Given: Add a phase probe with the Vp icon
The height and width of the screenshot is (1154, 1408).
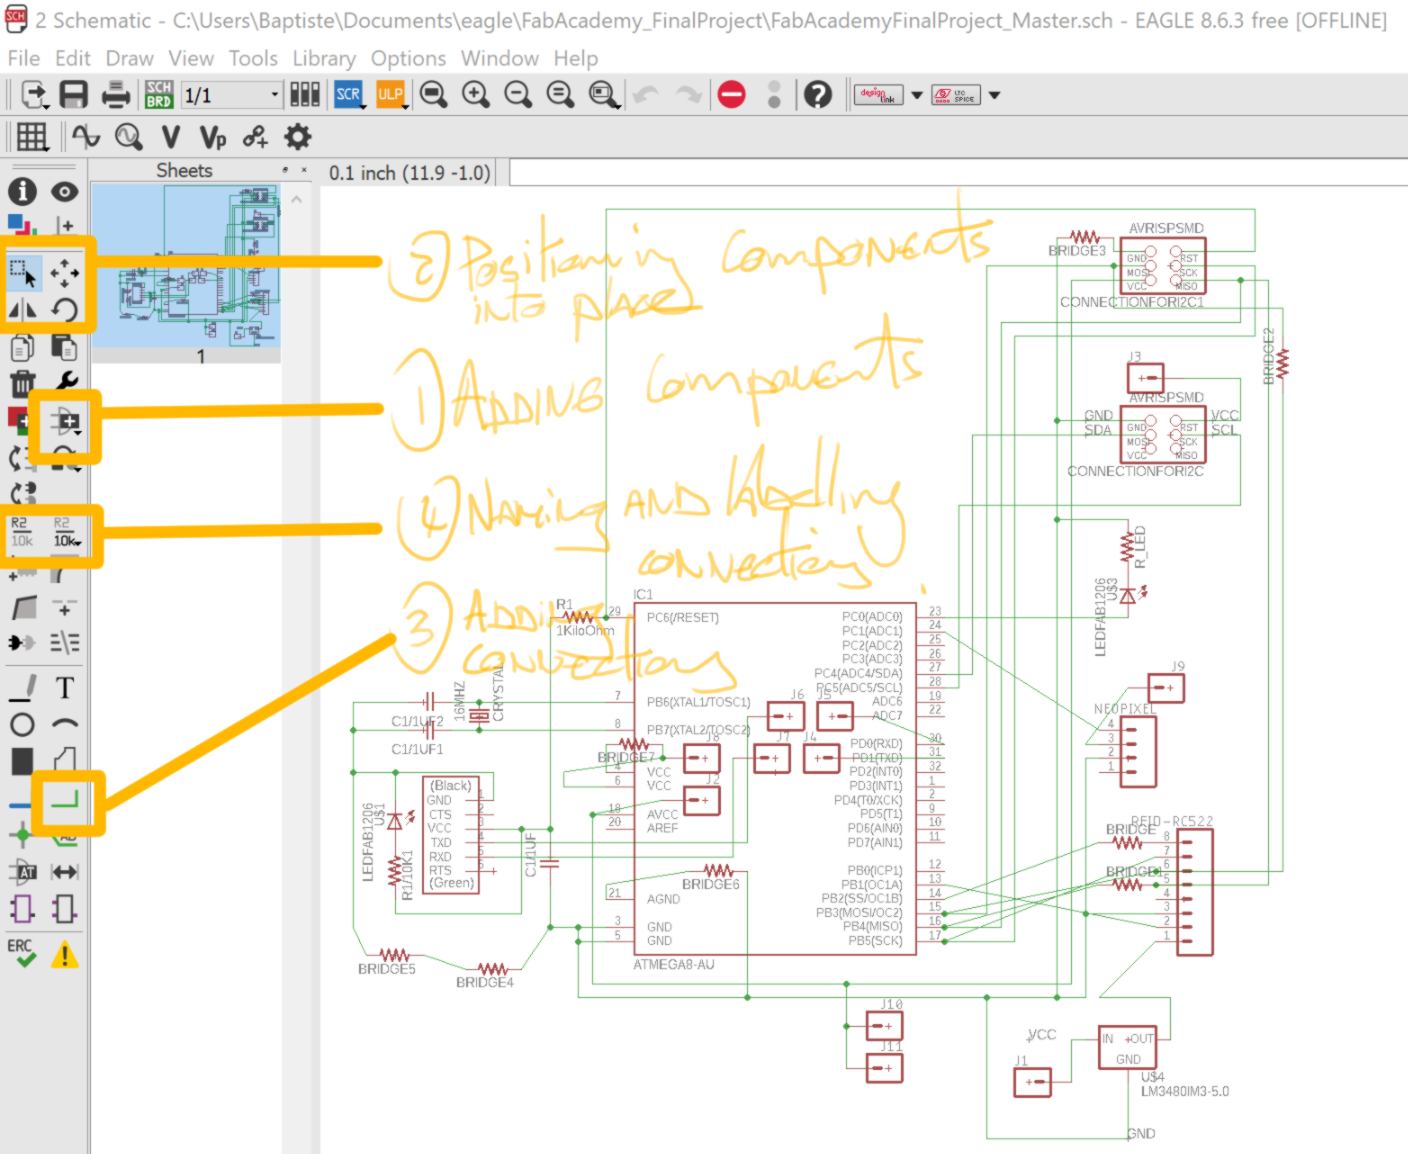Looking at the screenshot, I should point(213,136).
